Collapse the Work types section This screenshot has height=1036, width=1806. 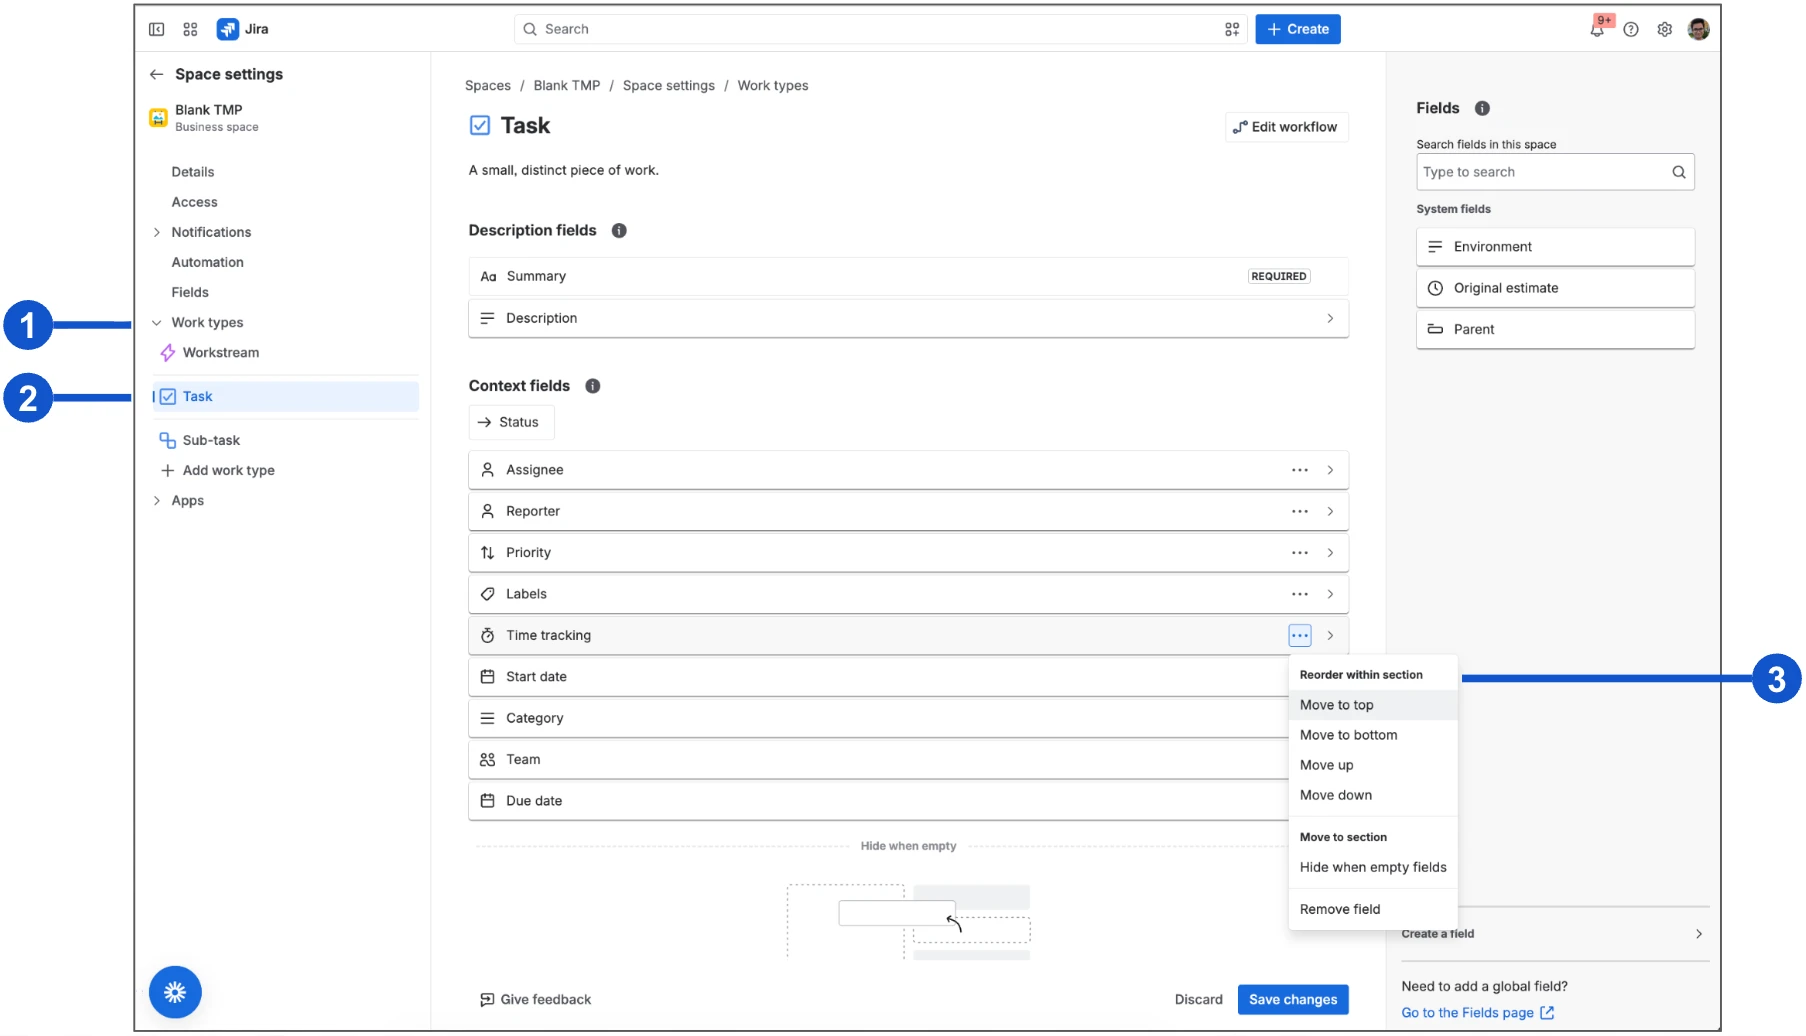click(x=157, y=322)
